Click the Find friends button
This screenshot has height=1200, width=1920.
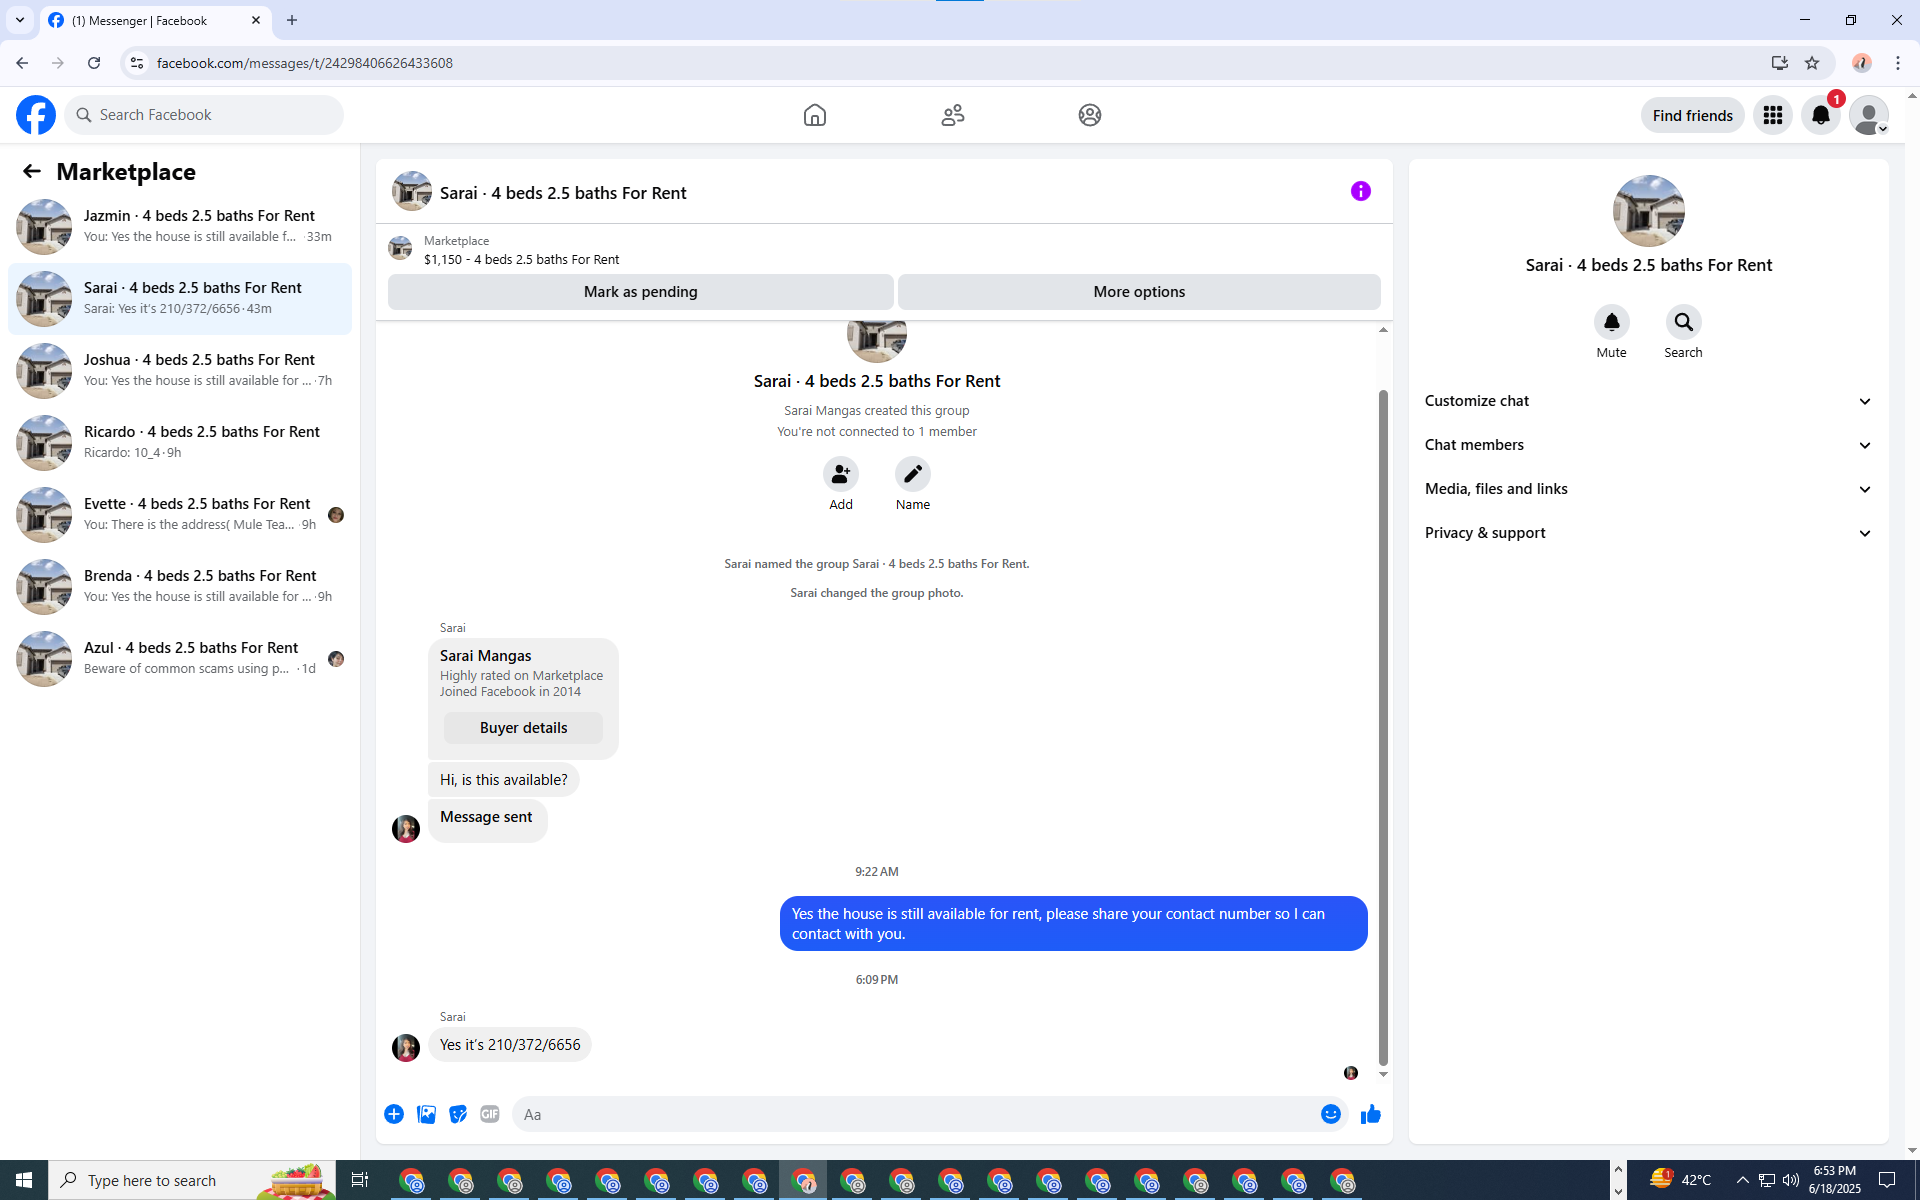click(1693, 115)
